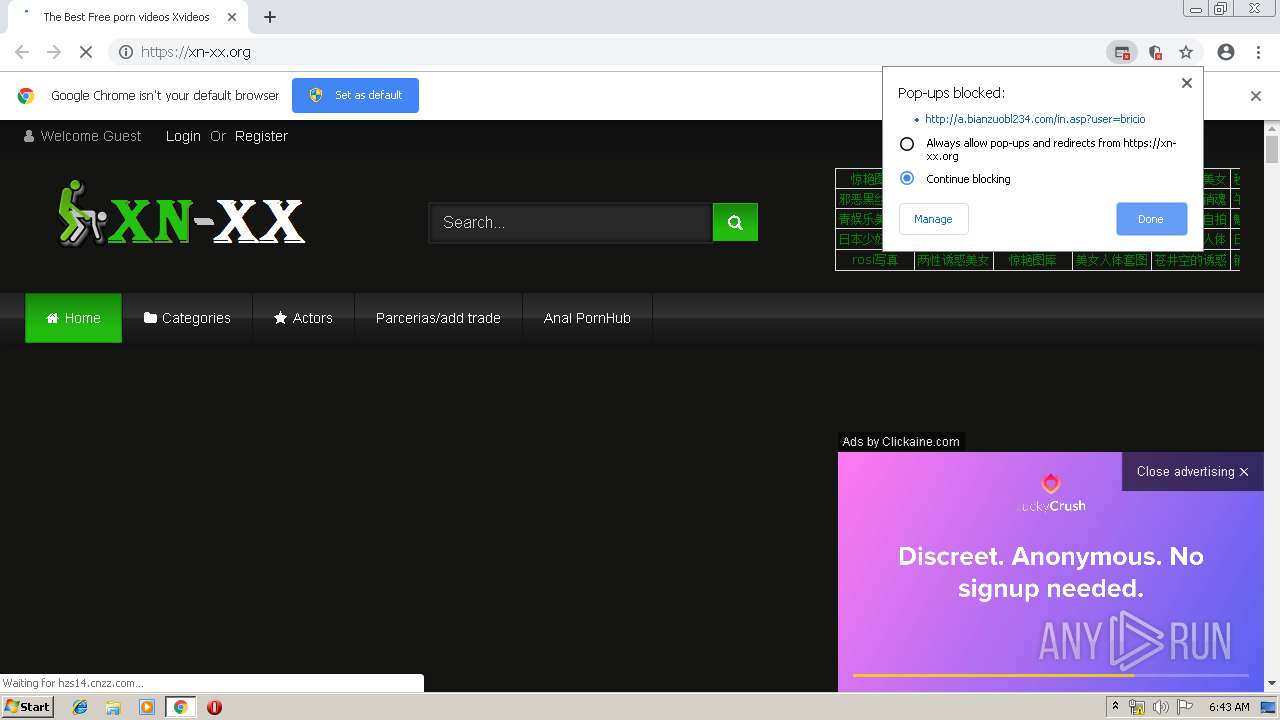Focus the Search... input field
1280x720 pixels.
(571, 222)
